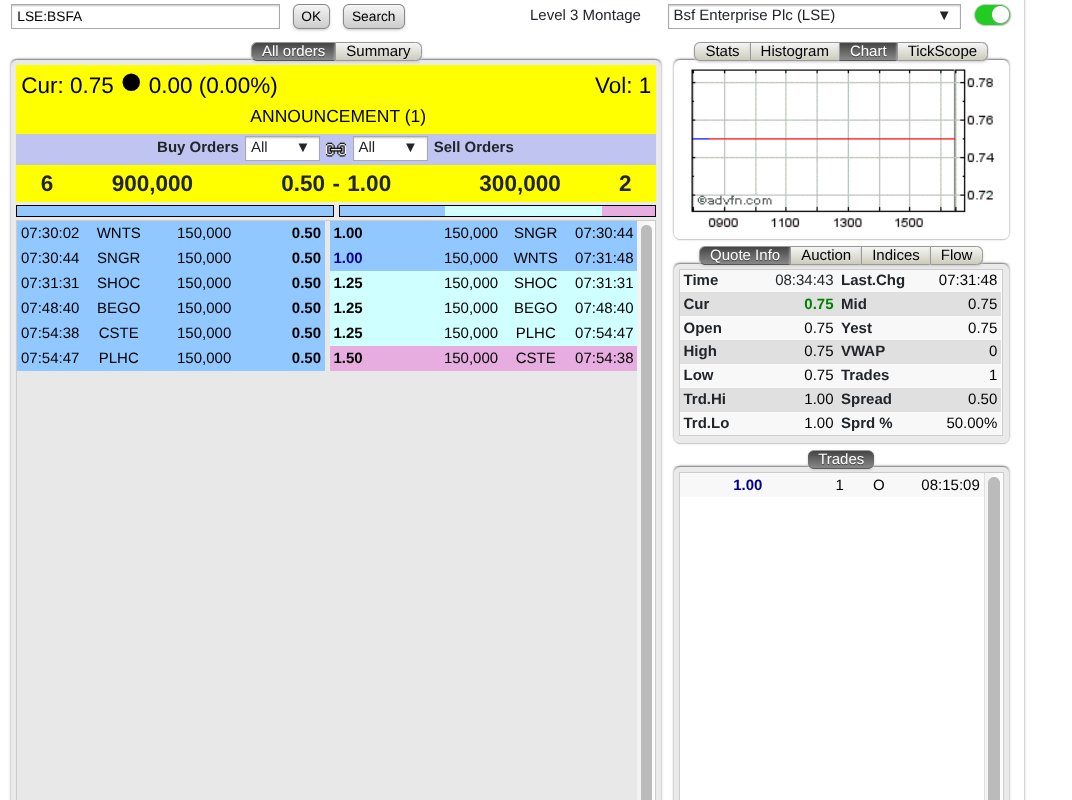Click the Vol: 1 header value
The width and height of the screenshot is (1072, 800).
tap(622, 85)
